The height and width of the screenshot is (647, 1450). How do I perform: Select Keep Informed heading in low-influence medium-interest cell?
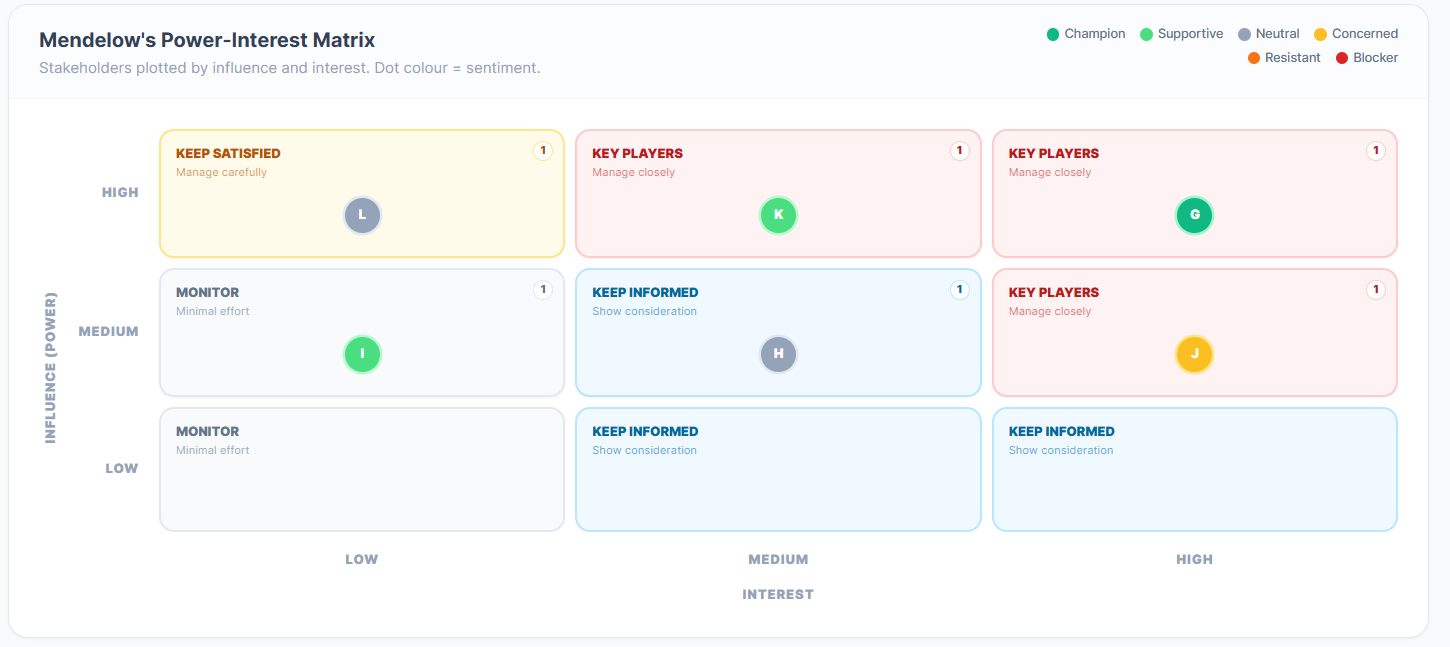(x=645, y=432)
